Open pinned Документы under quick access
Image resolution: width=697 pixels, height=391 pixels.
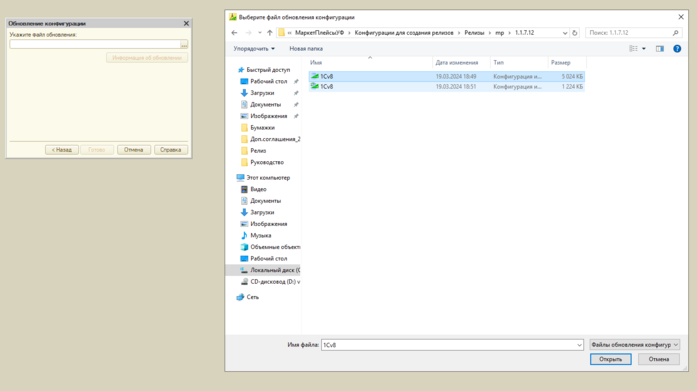[x=265, y=104]
